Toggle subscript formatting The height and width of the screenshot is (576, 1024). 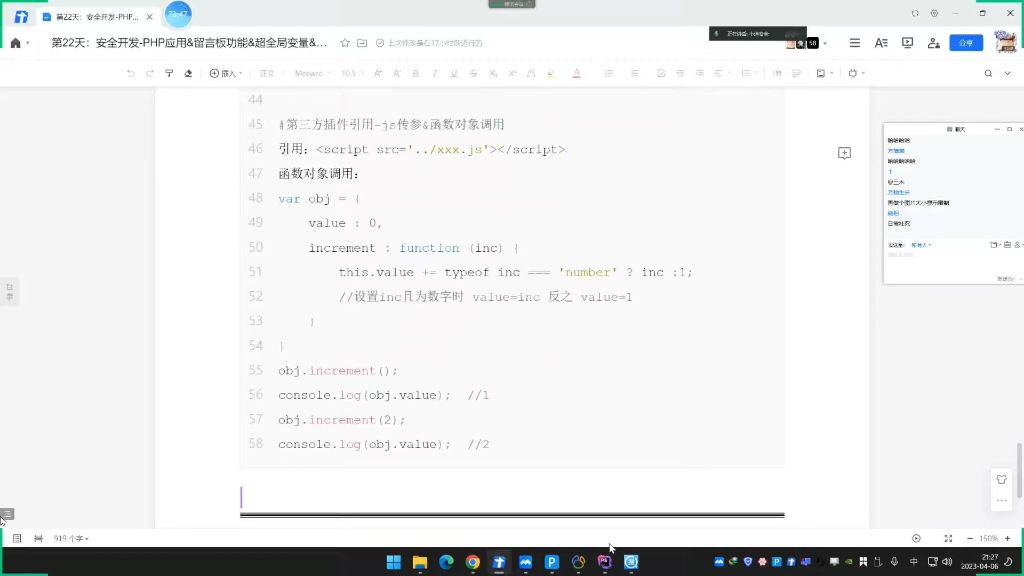[493, 73]
